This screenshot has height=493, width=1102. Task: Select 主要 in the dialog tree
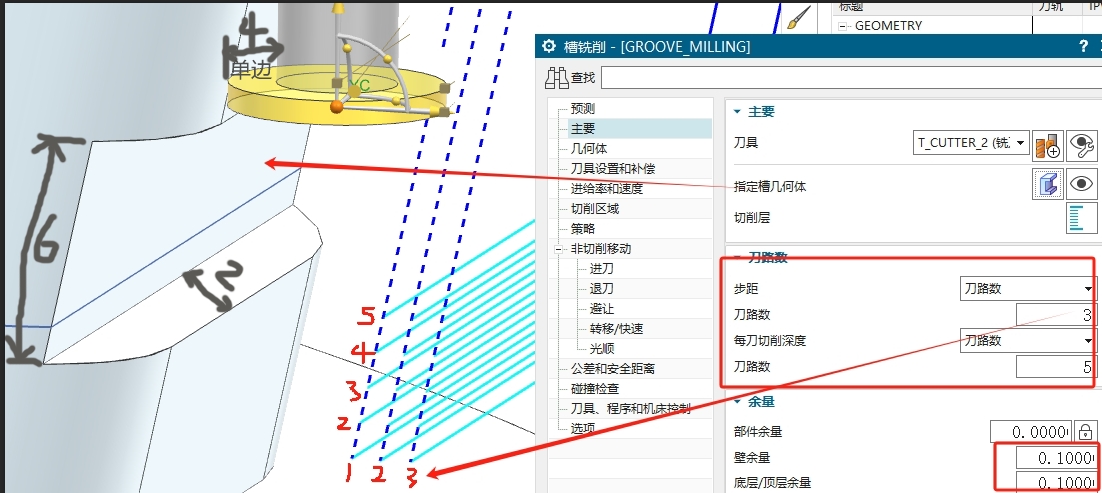(x=583, y=129)
